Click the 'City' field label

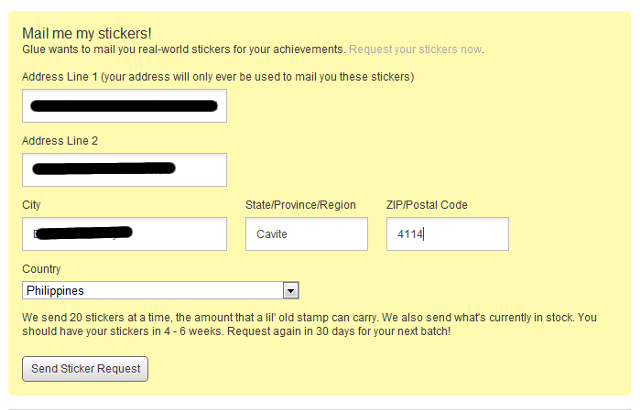click(32, 205)
